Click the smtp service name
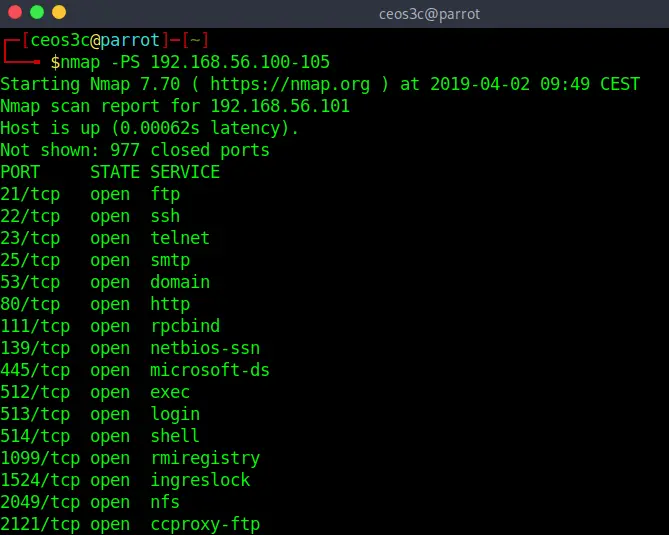 pyautogui.click(x=170, y=261)
